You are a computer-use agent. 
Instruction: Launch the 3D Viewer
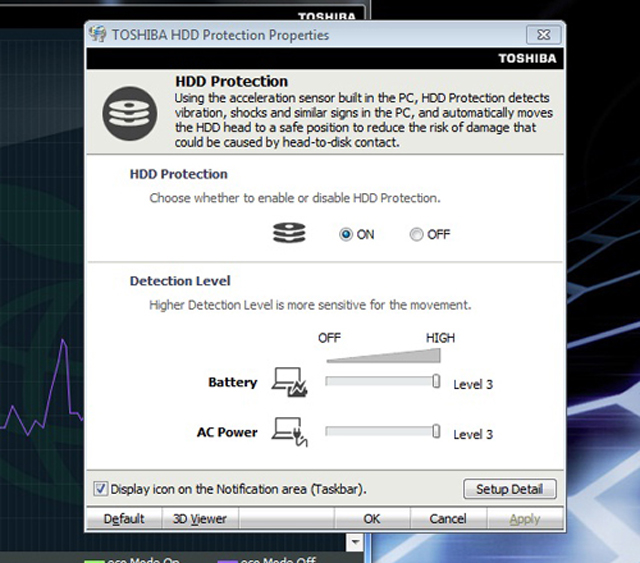pyautogui.click(x=200, y=518)
